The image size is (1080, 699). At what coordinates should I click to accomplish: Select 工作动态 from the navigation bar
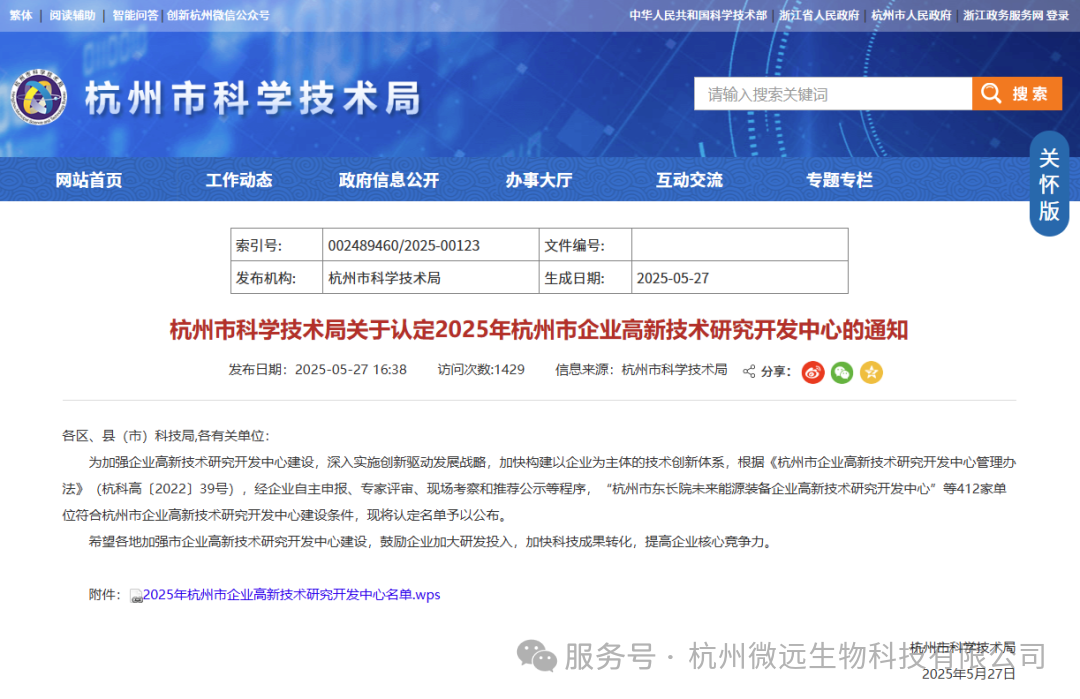coord(238,180)
